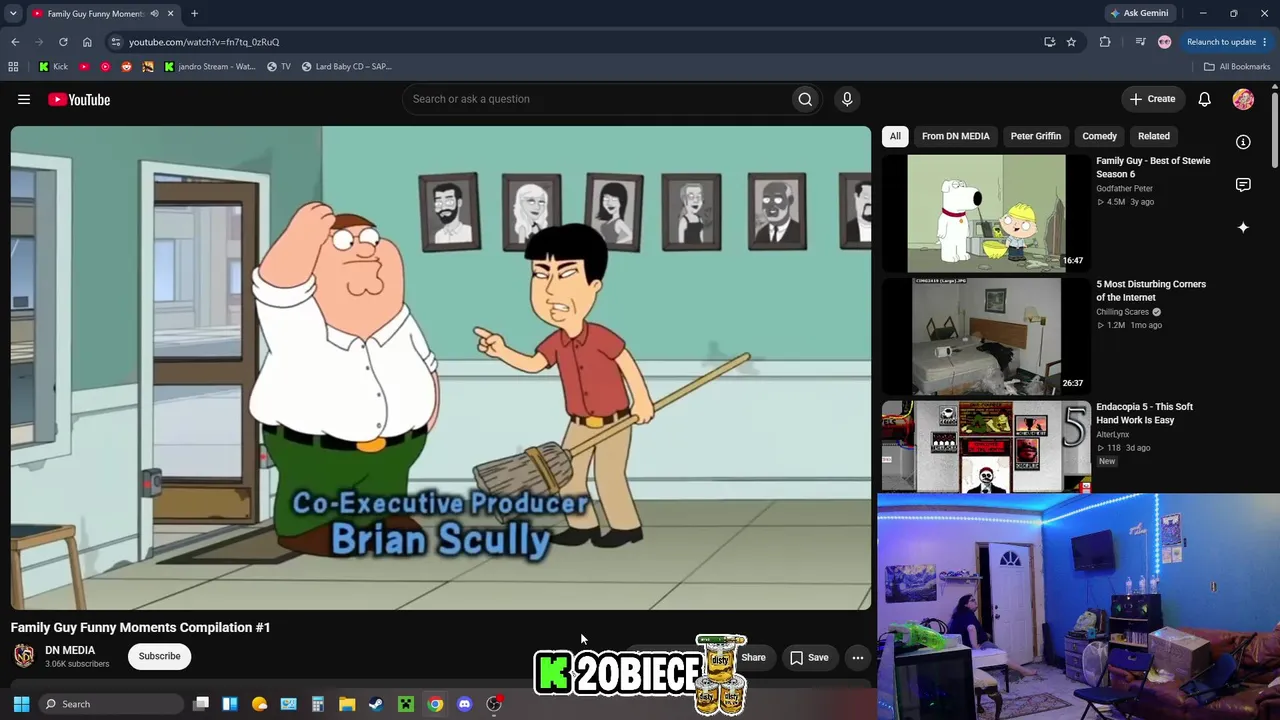Open a new browser tab

pos(194,14)
